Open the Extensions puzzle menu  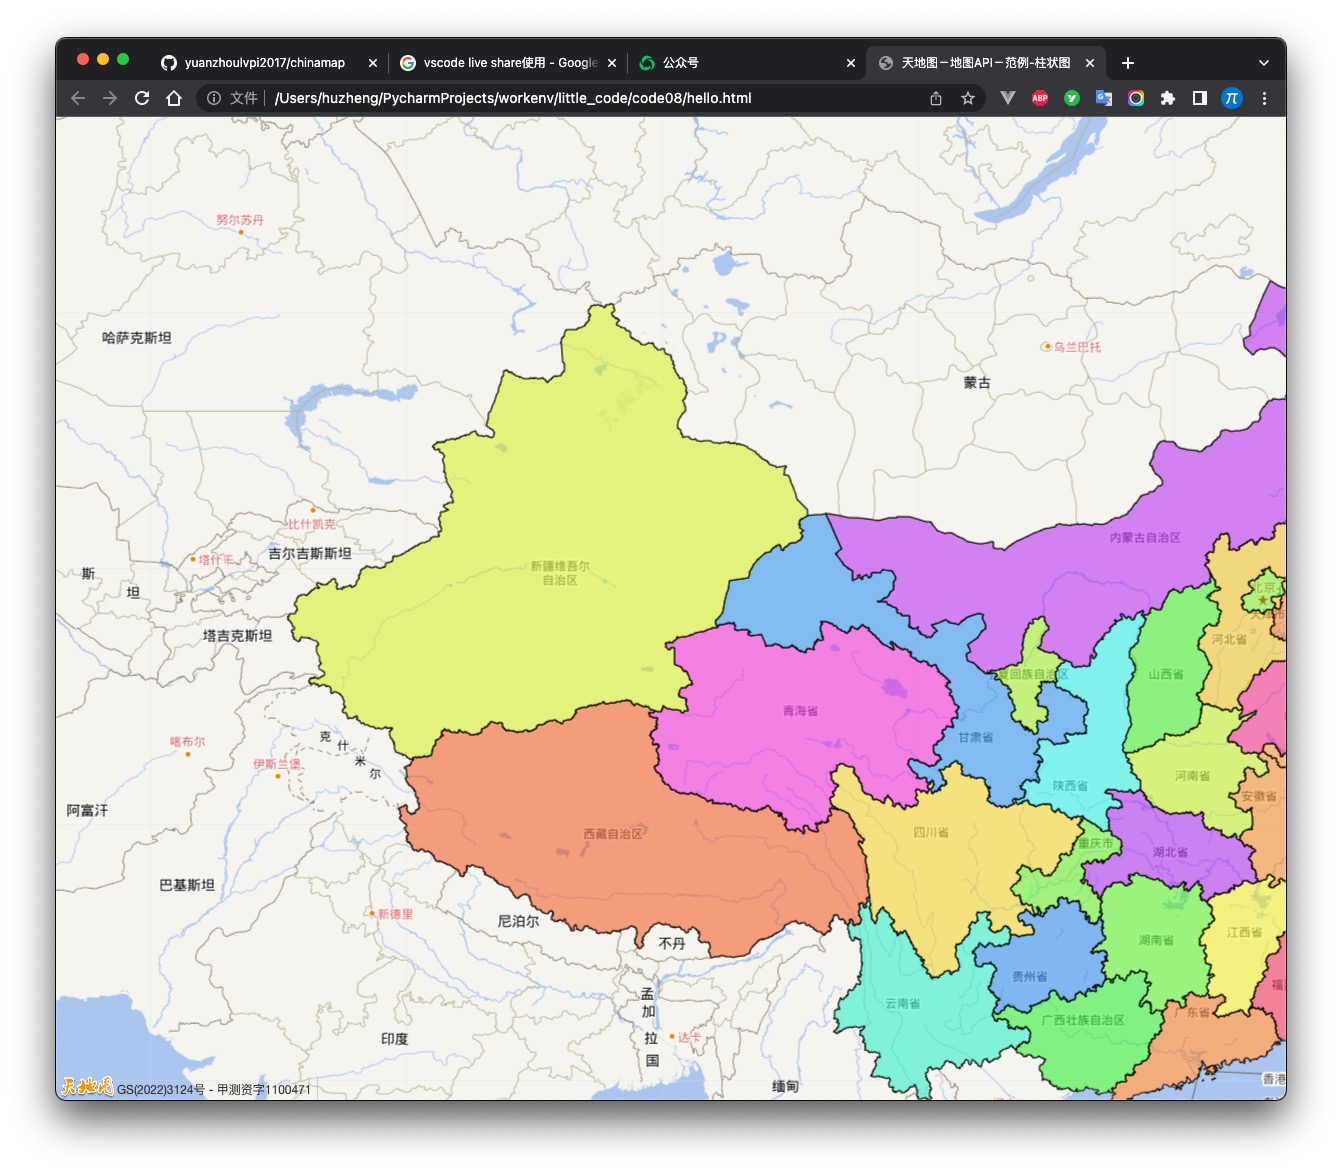(1168, 98)
